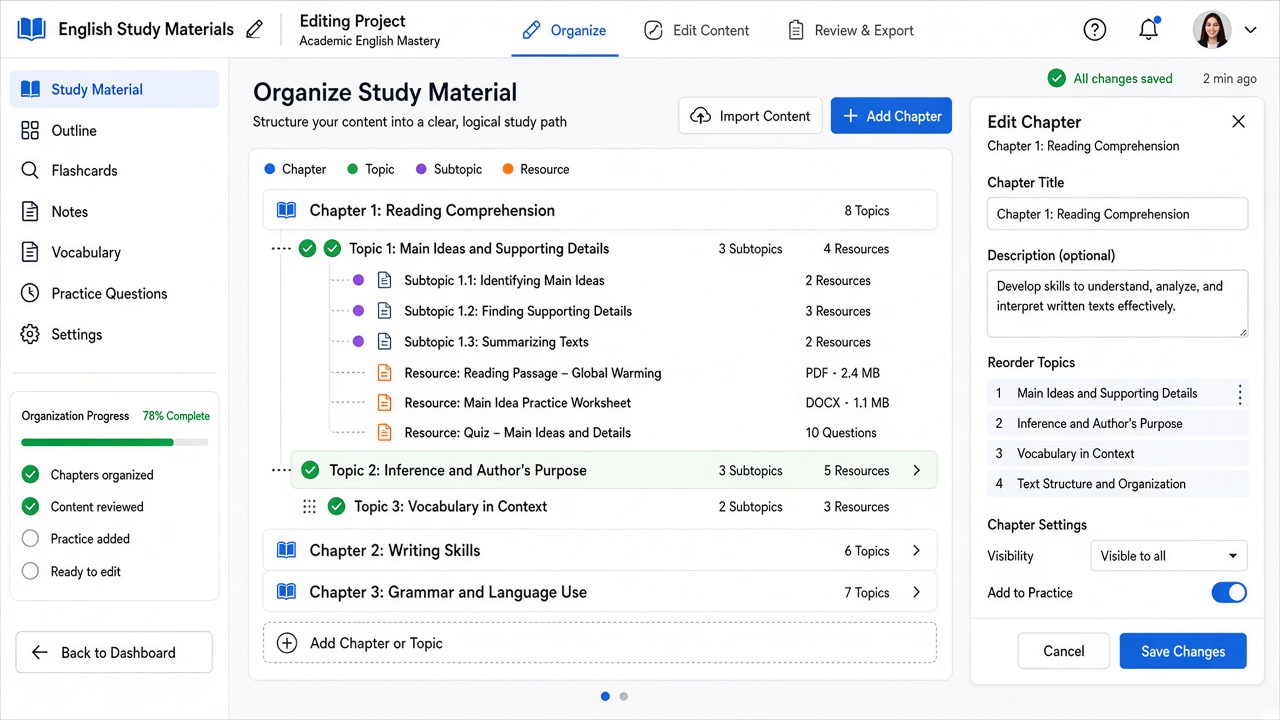
Task: Select Vocabulary in Context reorder row
Action: (x=1117, y=454)
